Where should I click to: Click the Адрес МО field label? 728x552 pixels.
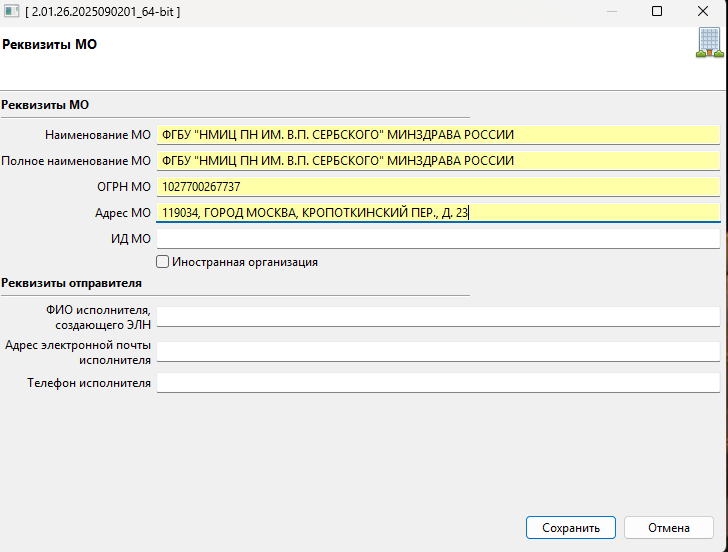coord(125,213)
